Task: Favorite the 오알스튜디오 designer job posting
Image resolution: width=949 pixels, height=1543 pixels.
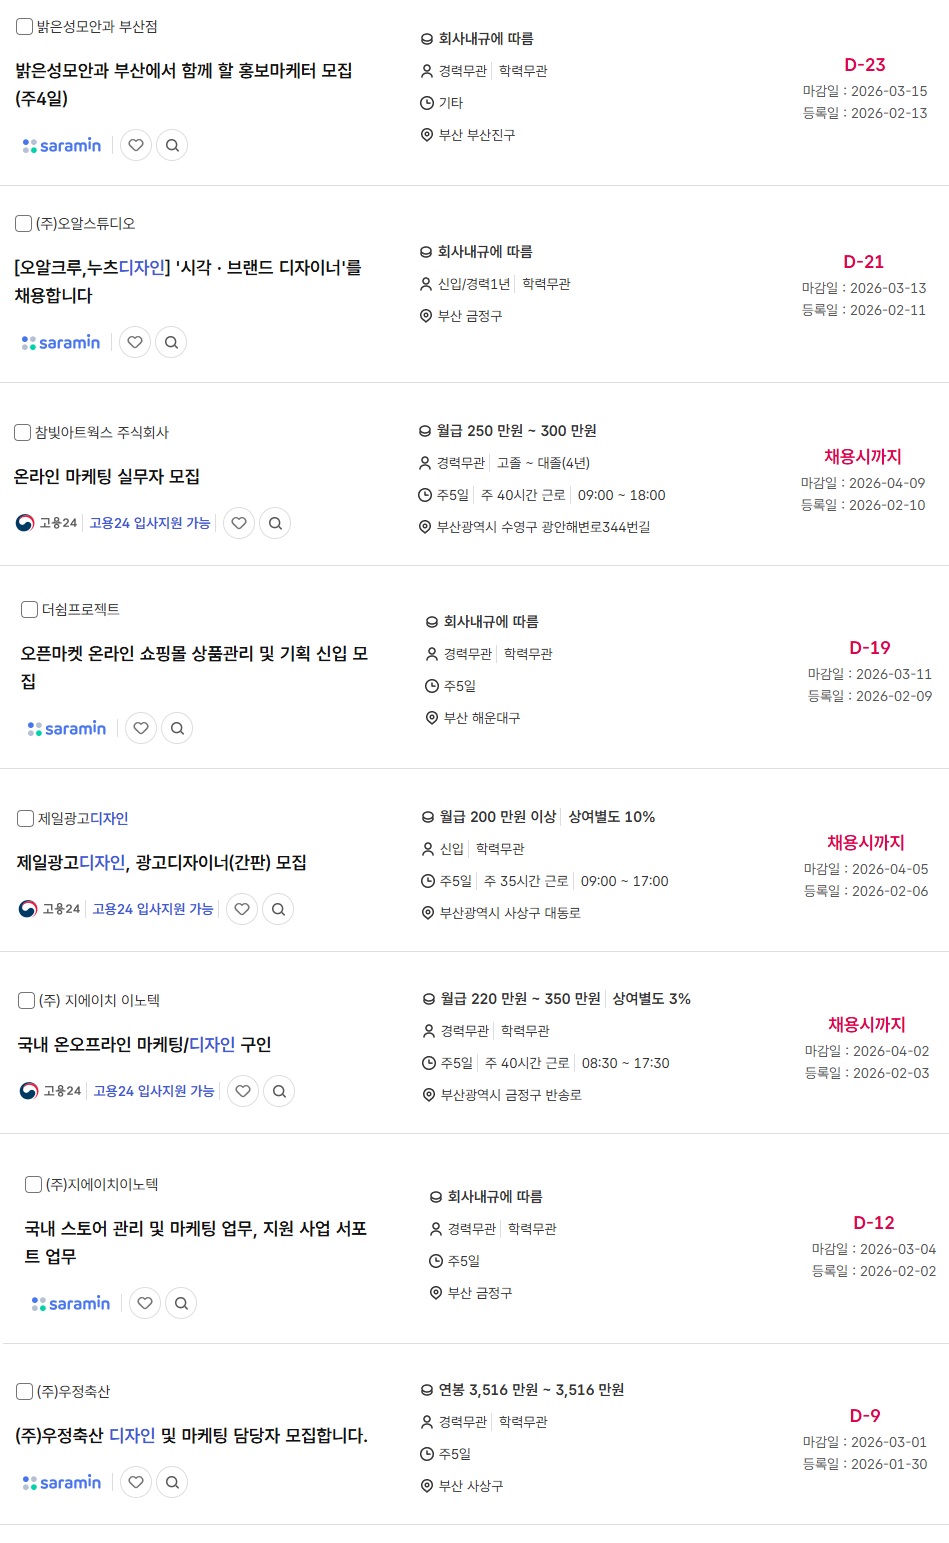Action: pyautogui.click(x=135, y=342)
